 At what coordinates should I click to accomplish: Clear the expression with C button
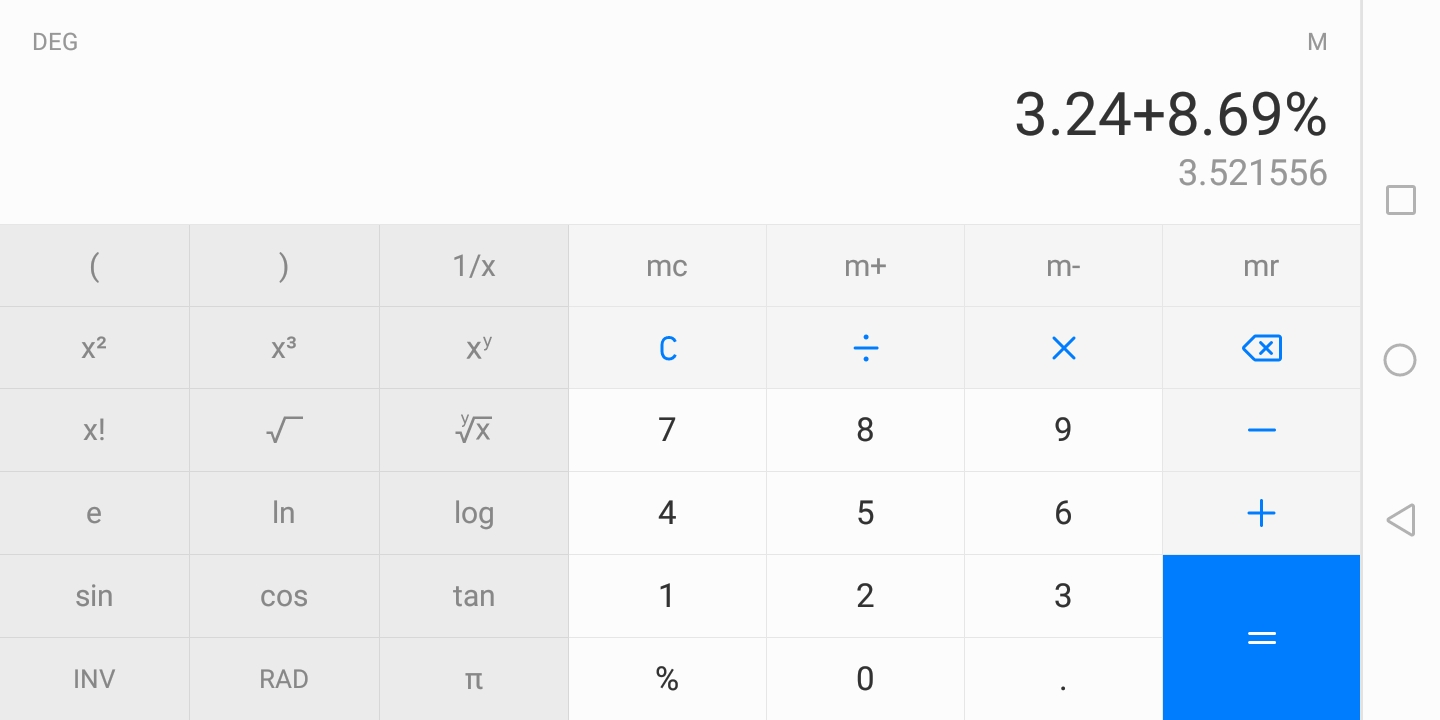[x=667, y=348]
